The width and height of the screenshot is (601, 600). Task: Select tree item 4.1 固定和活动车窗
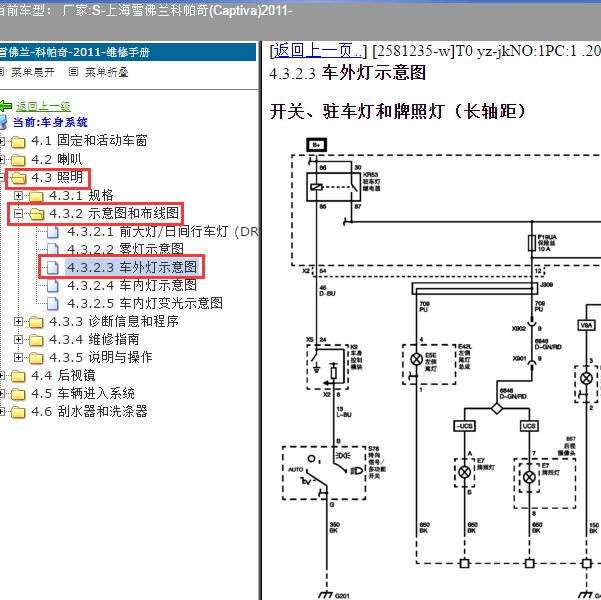pyautogui.click(x=89, y=140)
